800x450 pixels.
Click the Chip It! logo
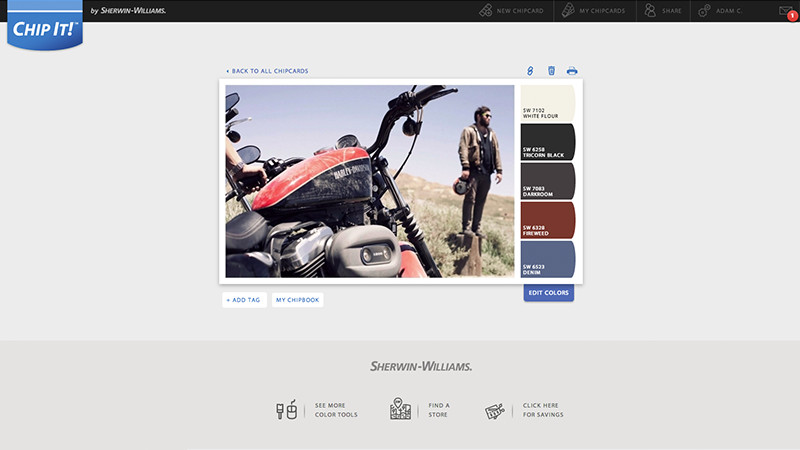coord(45,26)
